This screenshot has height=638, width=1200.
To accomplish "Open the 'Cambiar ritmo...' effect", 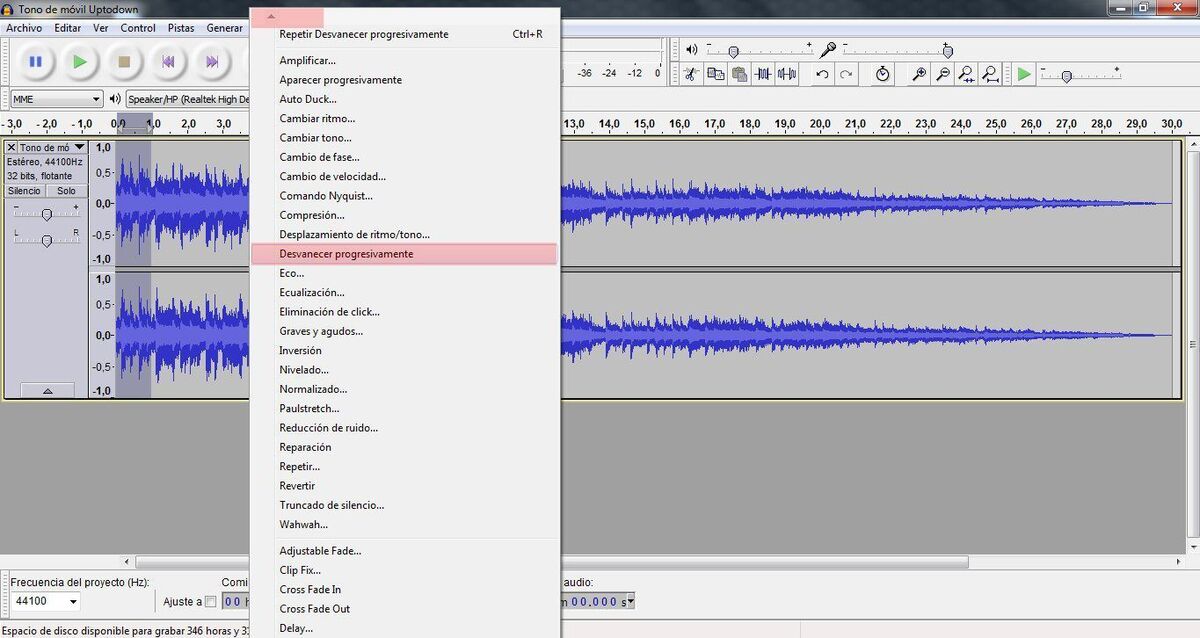I will pos(404,119).
